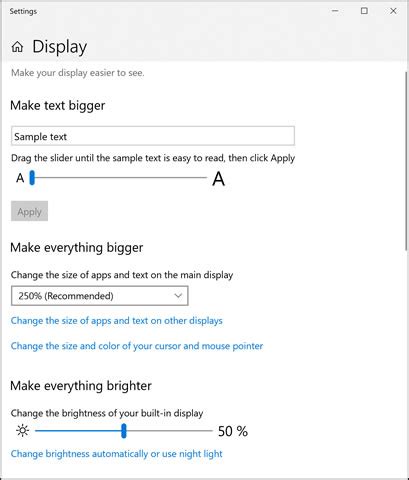Click the brightness slider handle
This screenshot has width=409, height=480.
click(124, 431)
